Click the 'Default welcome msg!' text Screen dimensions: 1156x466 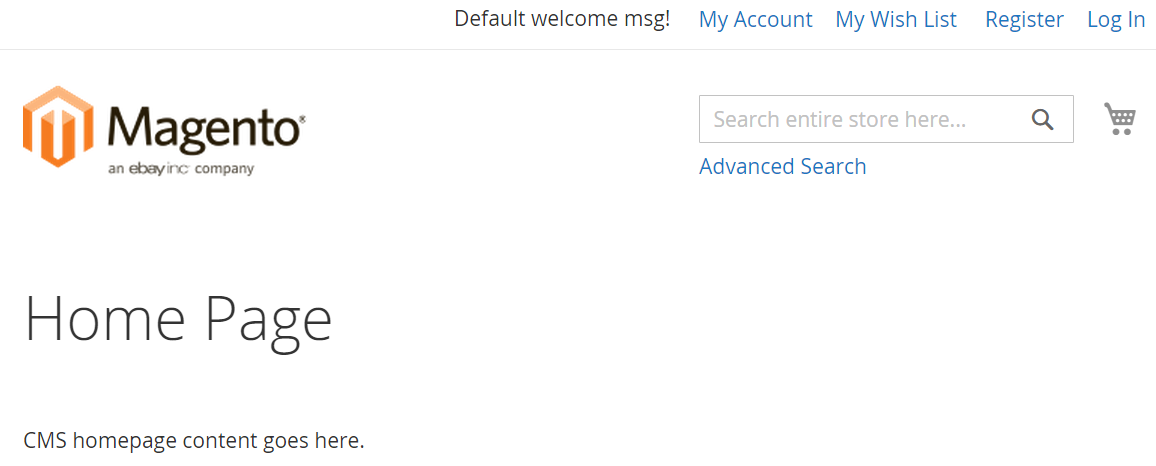pyautogui.click(x=562, y=19)
